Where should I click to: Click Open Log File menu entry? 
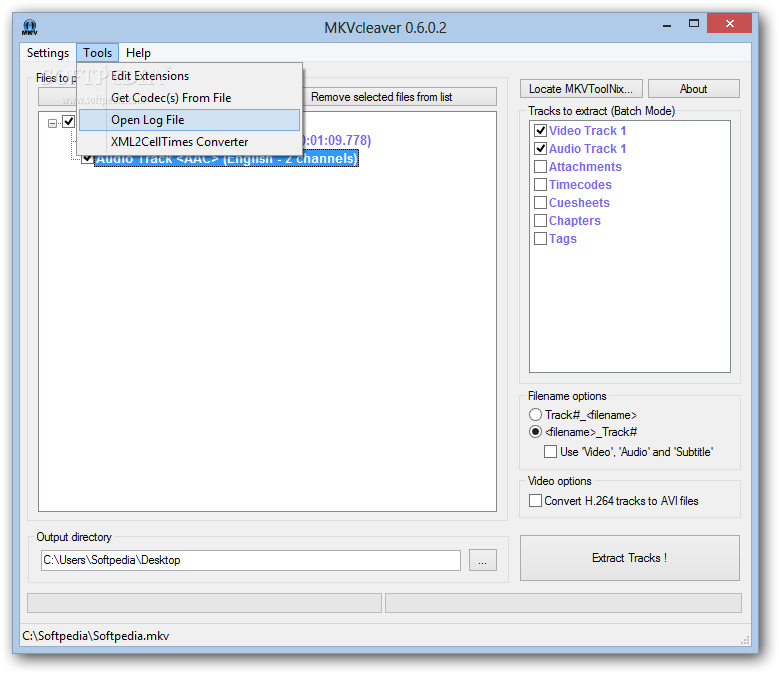click(189, 120)
